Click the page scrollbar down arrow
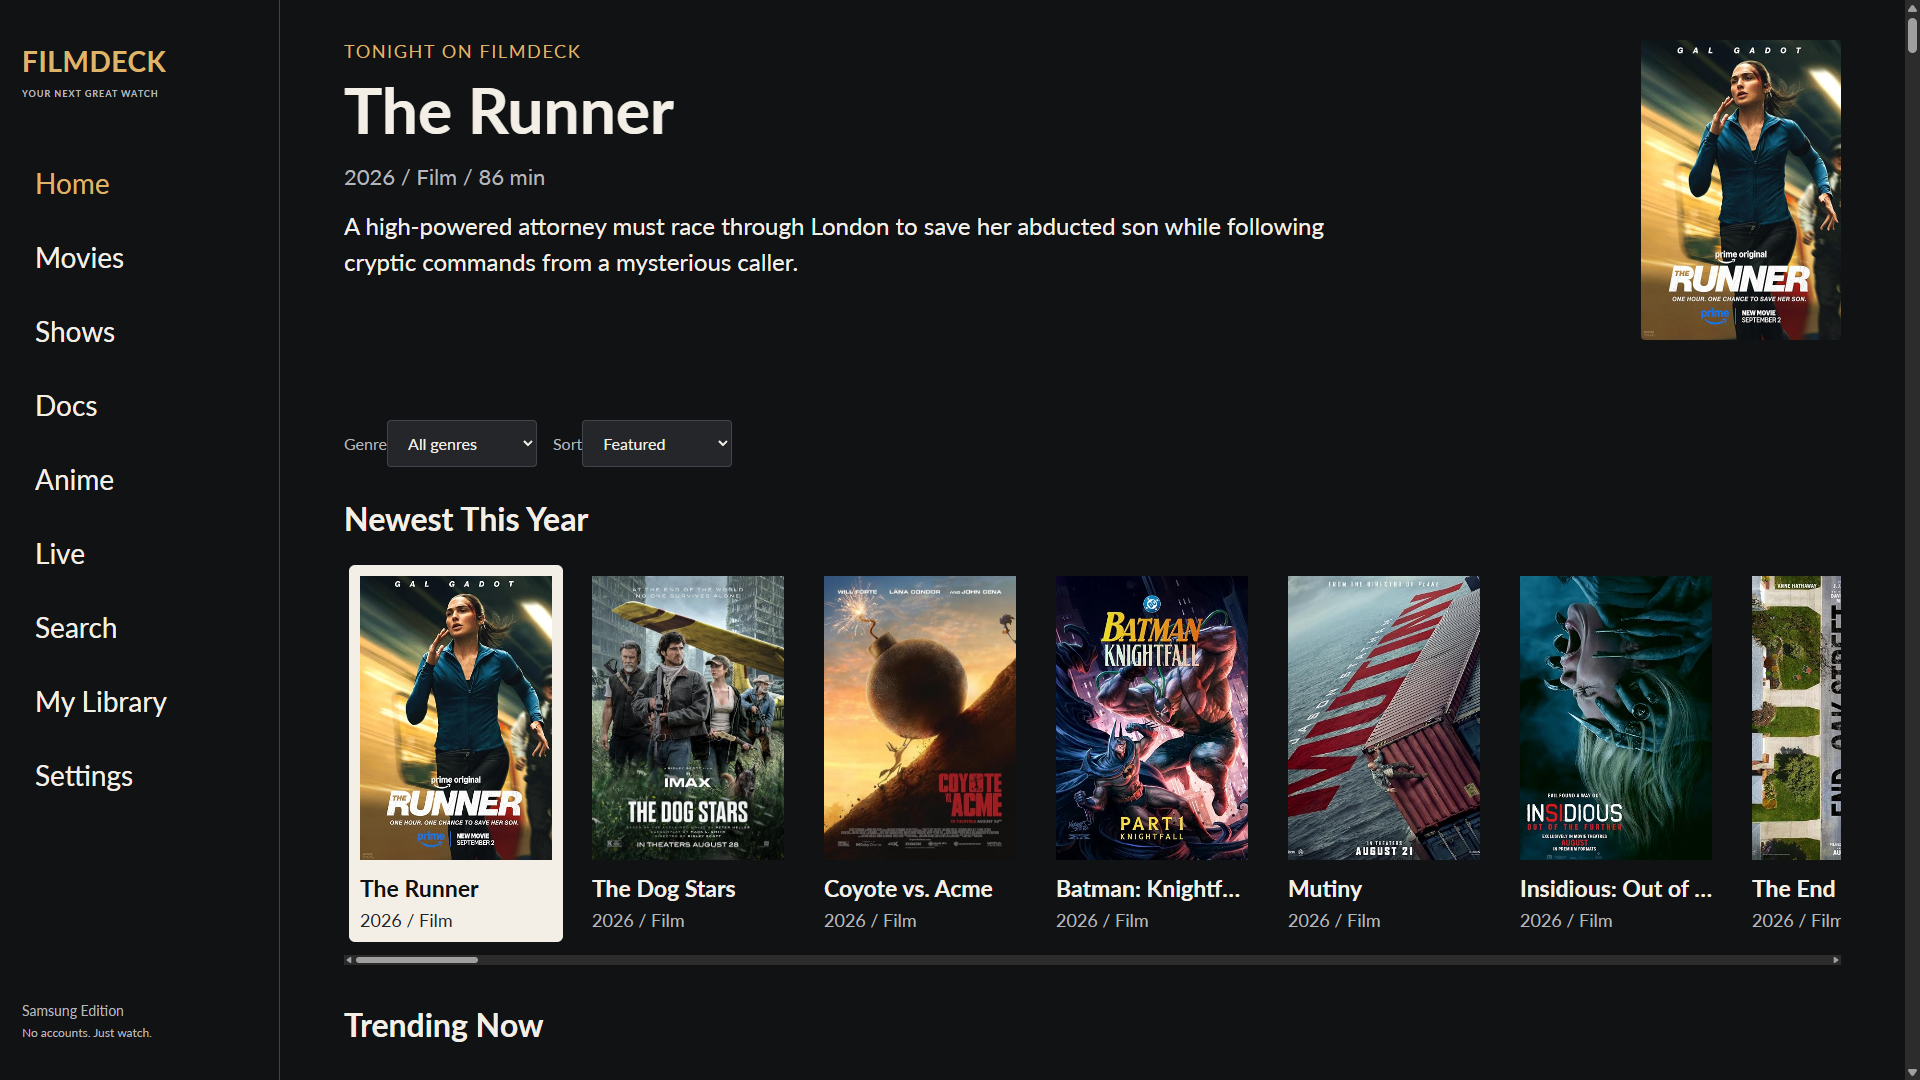 pos(1912,1072)
